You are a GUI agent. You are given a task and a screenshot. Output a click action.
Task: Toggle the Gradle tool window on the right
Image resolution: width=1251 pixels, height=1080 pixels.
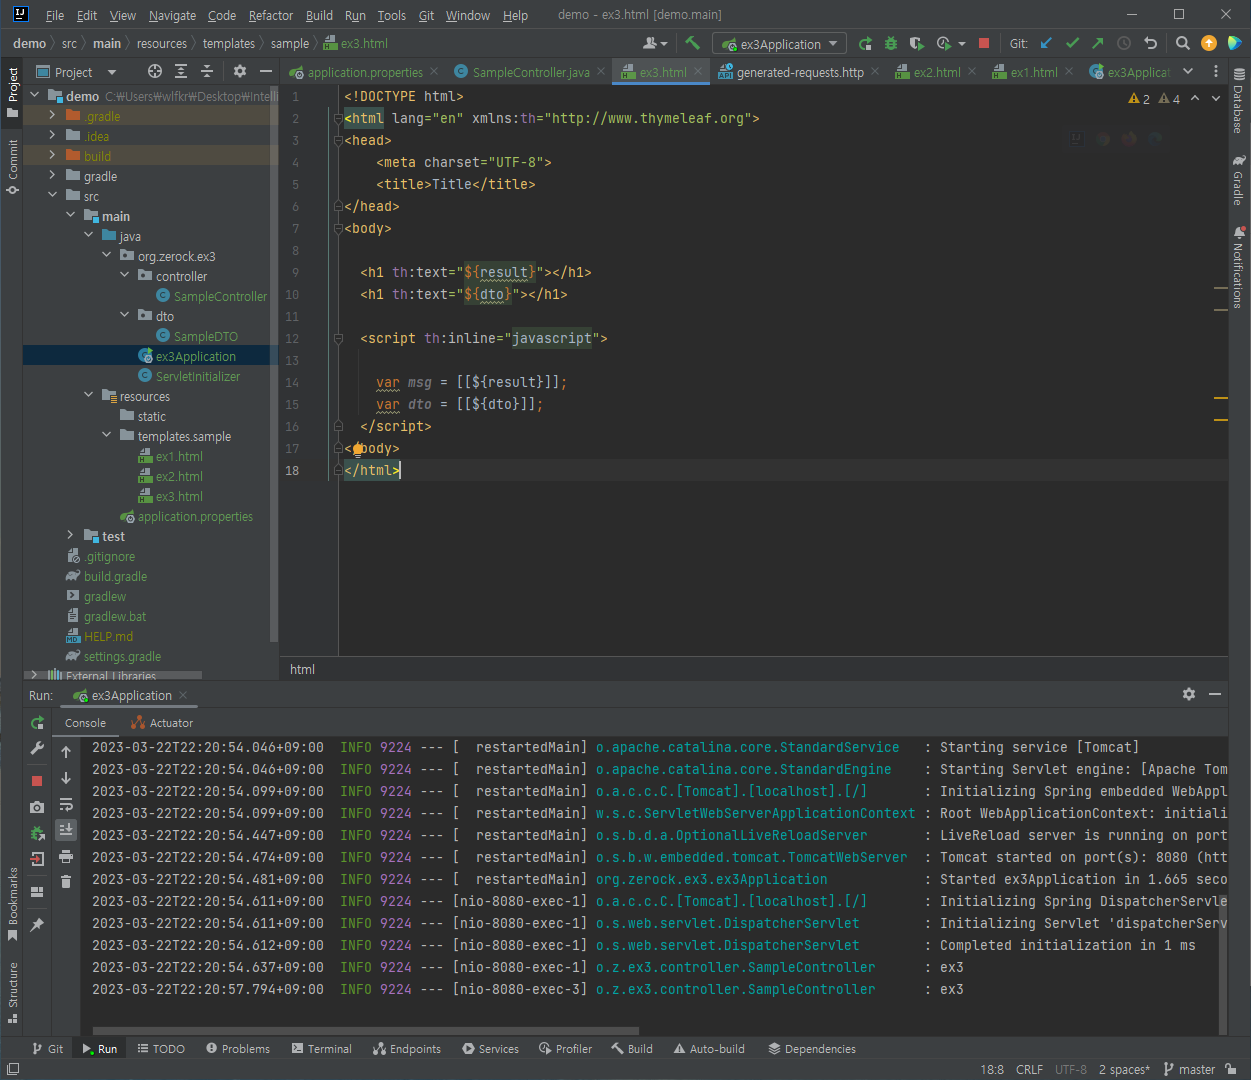(1239, 180)
